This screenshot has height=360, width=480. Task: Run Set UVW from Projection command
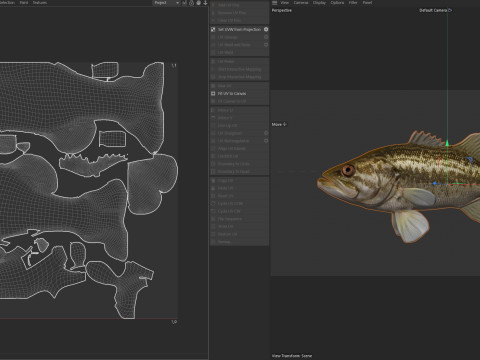tap(239, 29)
